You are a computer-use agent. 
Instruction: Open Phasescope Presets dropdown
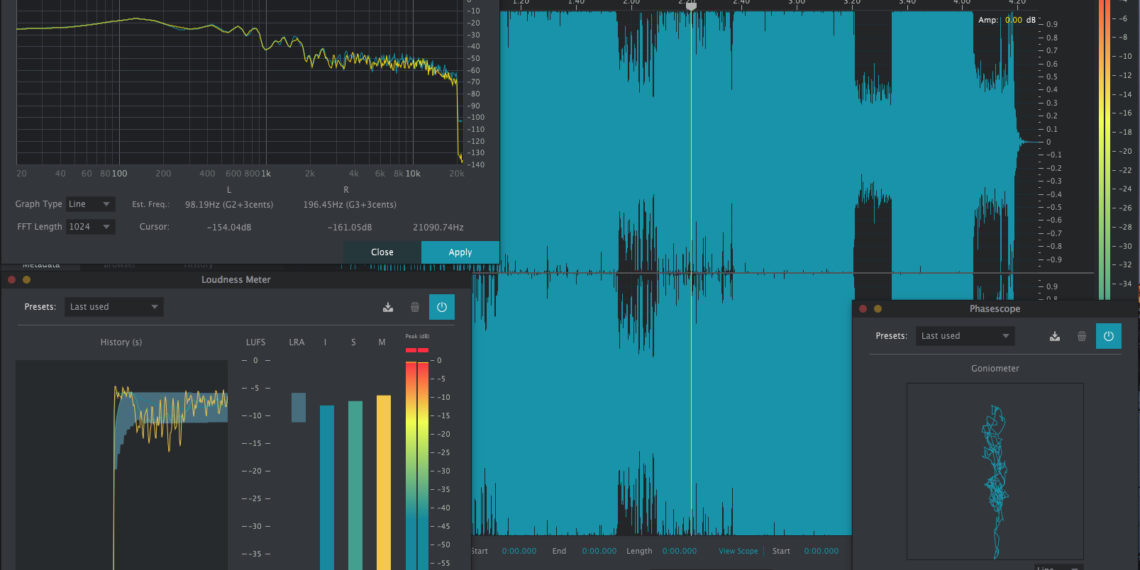click(964, 336)
